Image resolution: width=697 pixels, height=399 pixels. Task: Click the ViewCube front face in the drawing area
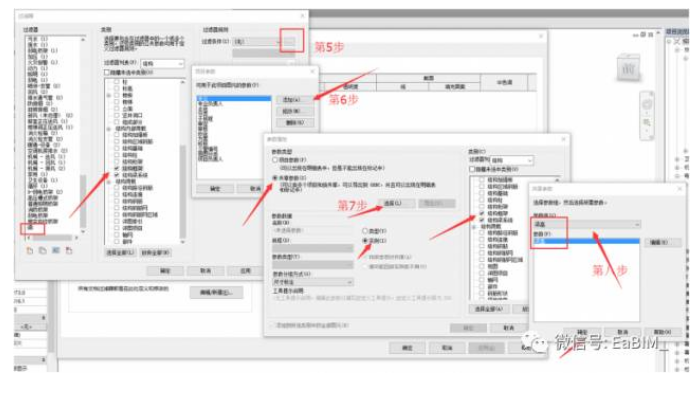[x=629, y=68]
